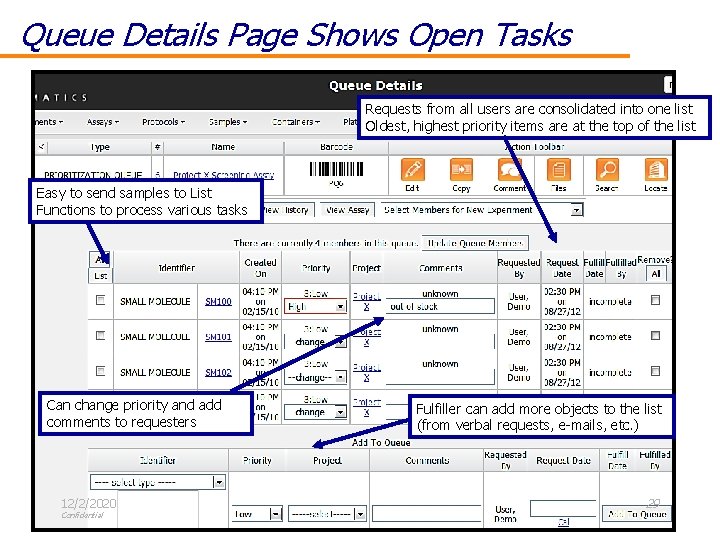Check the list box for SM102 row
The height and width of the screenshot is (540, 720).
[x=100, y=371]
